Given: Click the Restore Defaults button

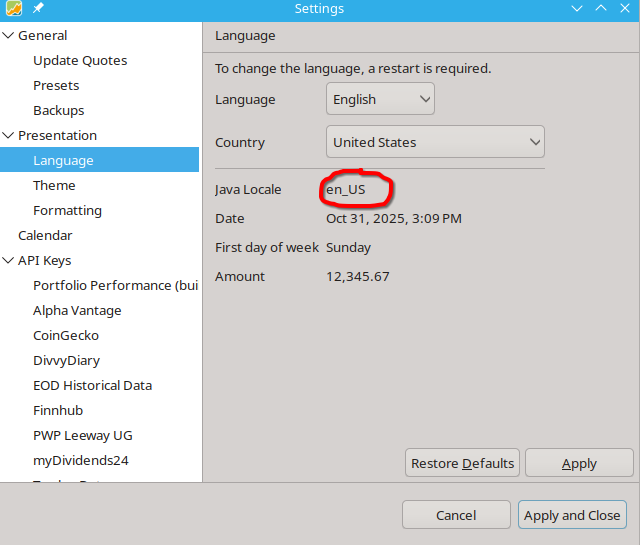Looking at the screenshot, I should 462,463.
